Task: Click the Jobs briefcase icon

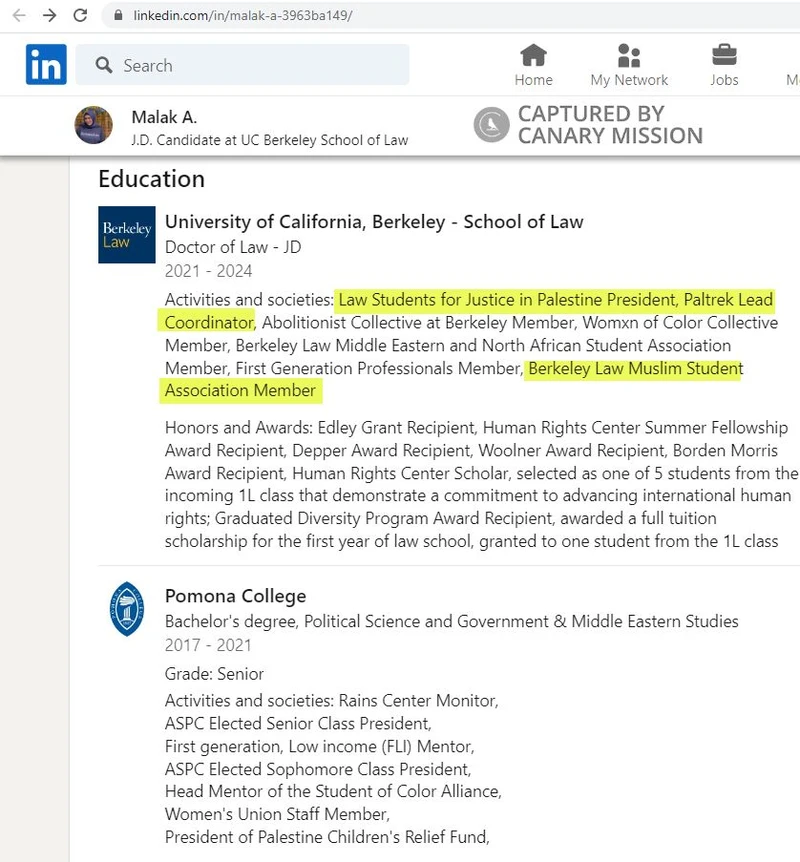Action: tap(724, 55)
